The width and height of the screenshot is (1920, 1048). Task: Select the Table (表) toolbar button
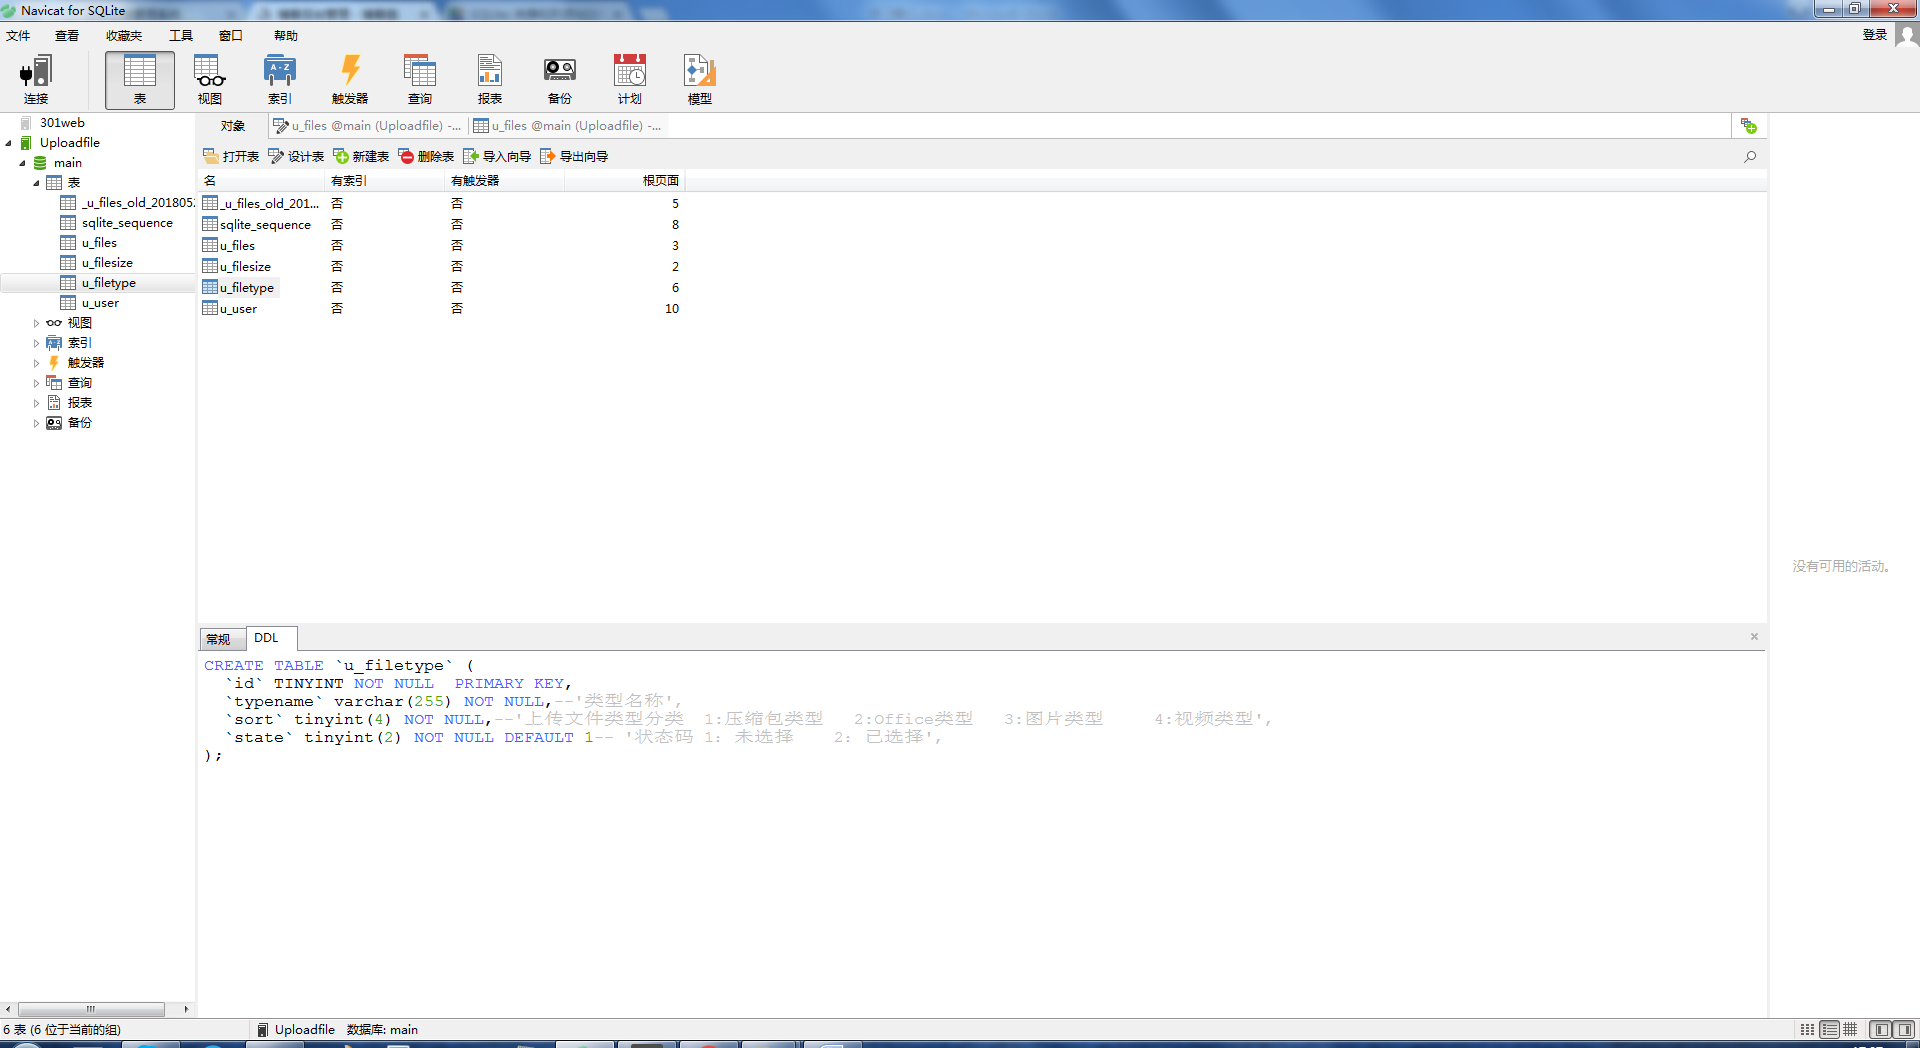click(140, 80)
